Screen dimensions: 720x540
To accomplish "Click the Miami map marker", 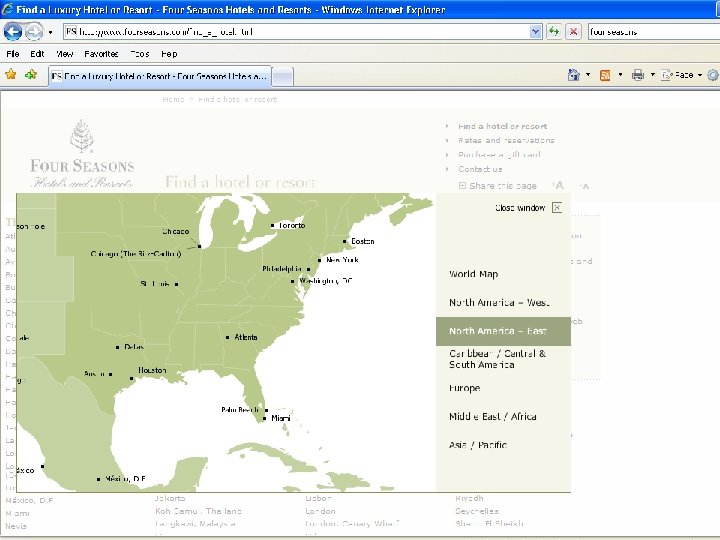I will coord(264,418).
